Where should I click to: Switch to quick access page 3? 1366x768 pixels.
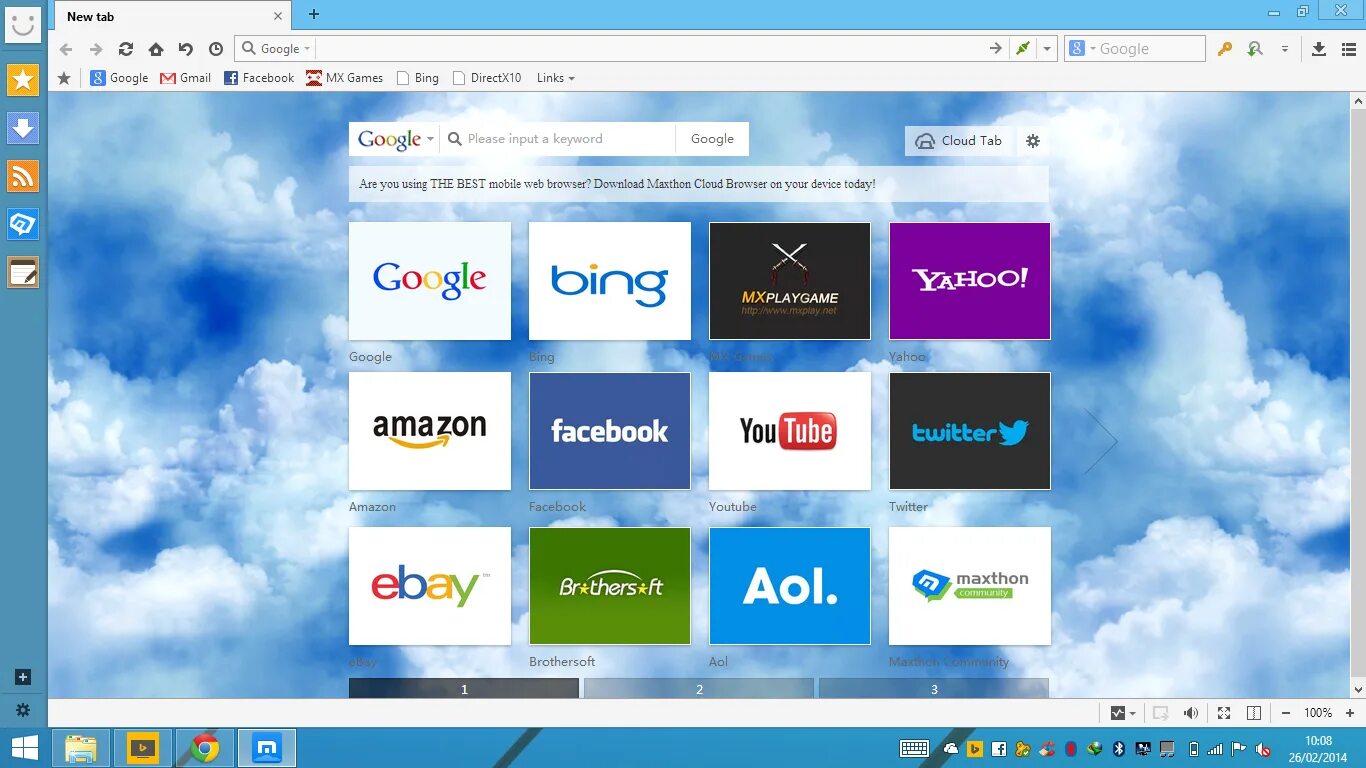coord(934,689)
